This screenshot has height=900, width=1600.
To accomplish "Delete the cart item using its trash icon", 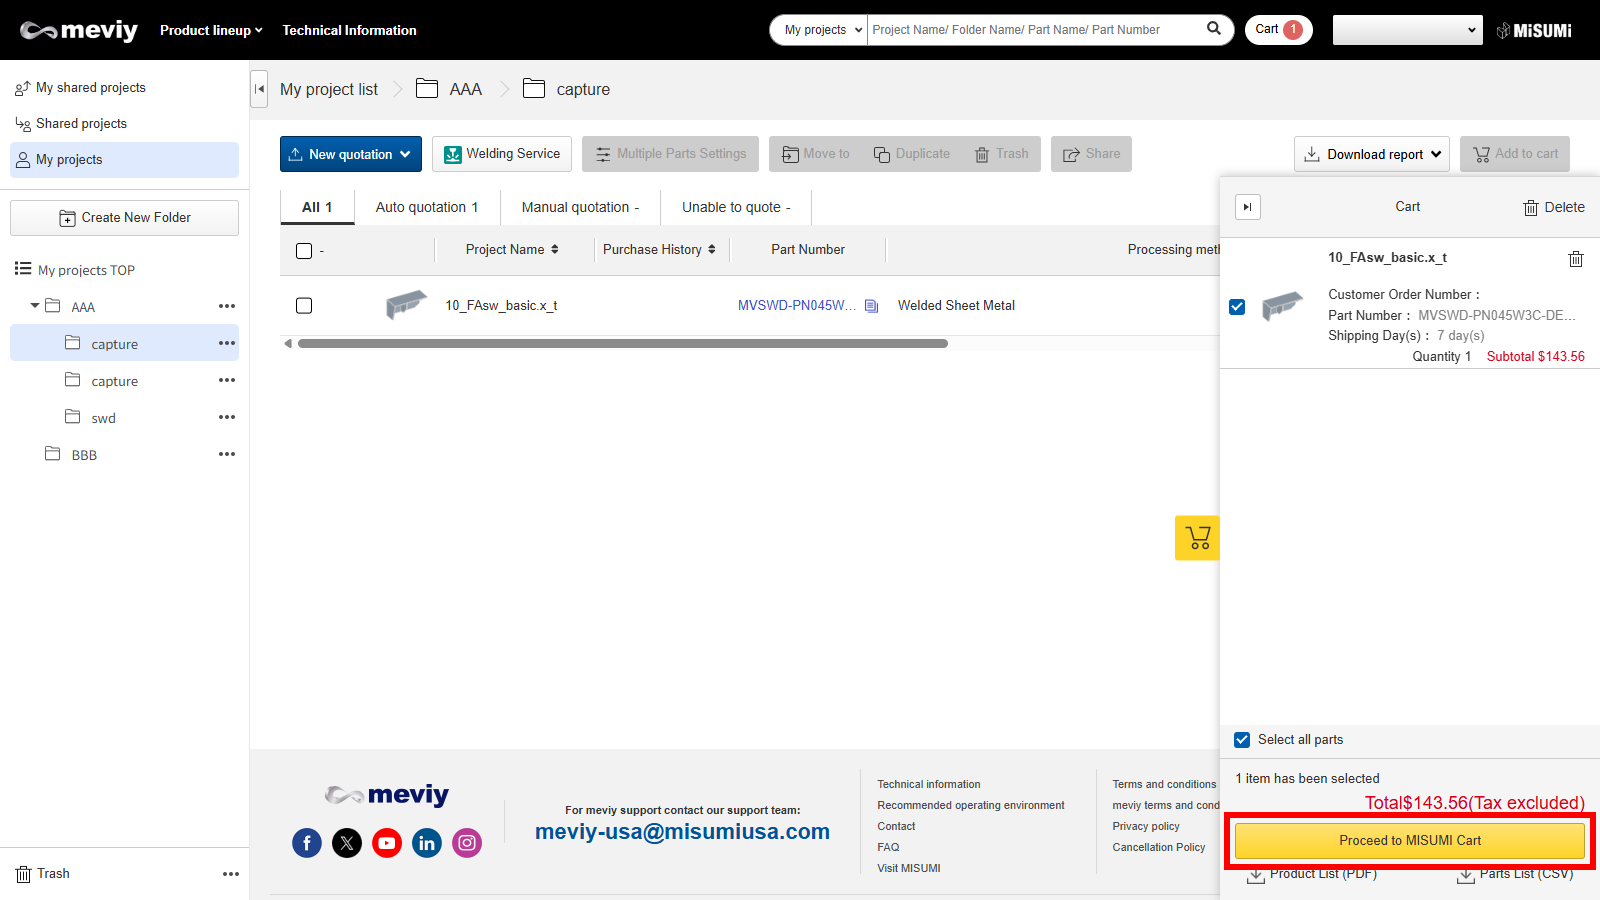I will [1575, 259].
